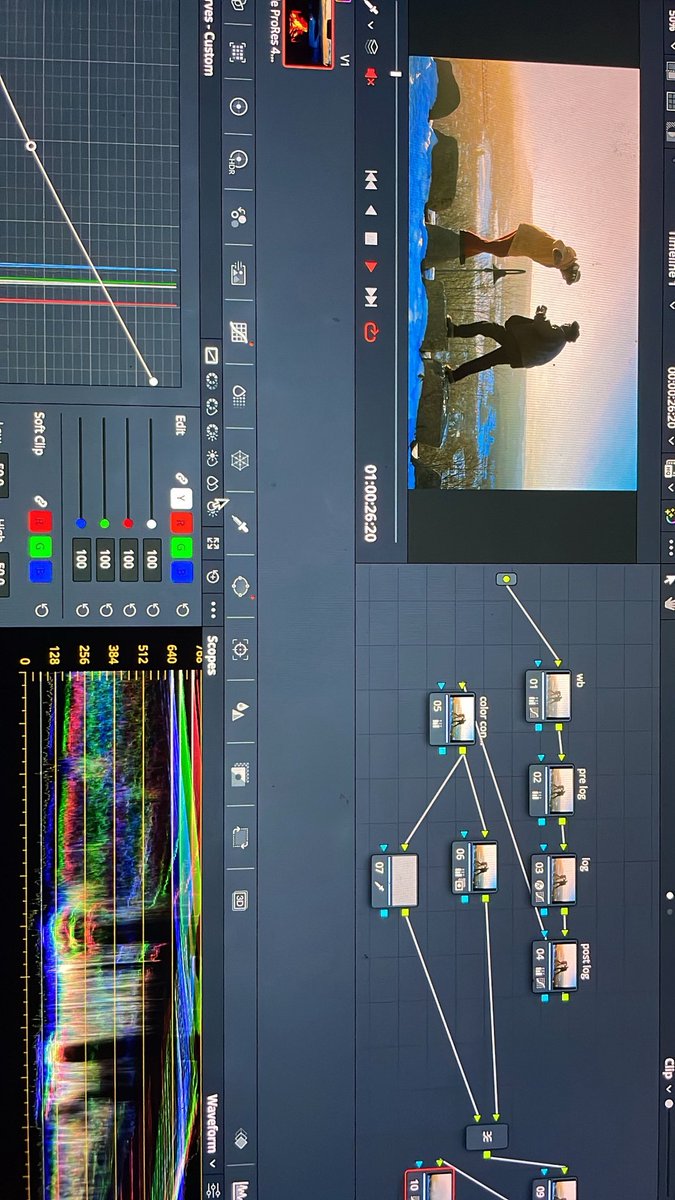Open the HDR color wheels palette

point(239,160)
